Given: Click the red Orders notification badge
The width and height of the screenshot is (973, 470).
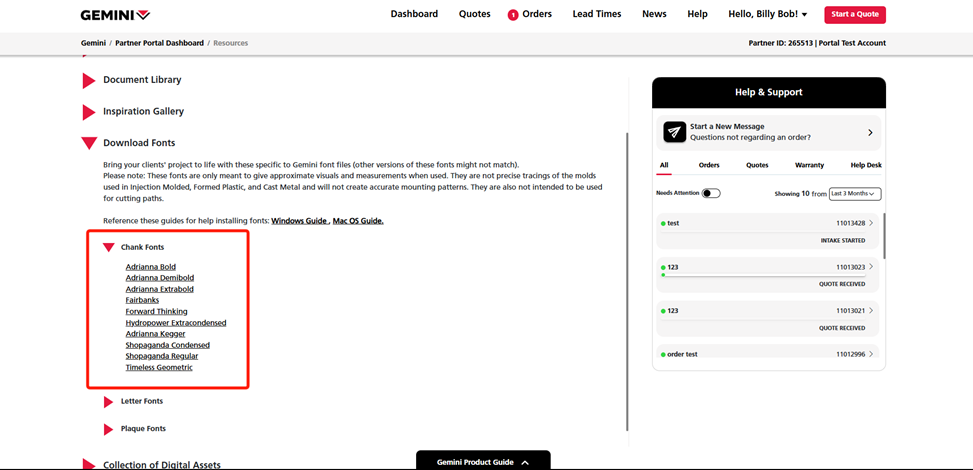Looking at the screenshot, I should [x=513, y=15].
